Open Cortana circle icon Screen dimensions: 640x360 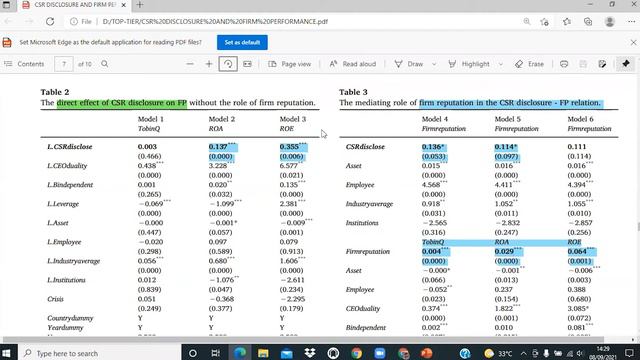193,353
